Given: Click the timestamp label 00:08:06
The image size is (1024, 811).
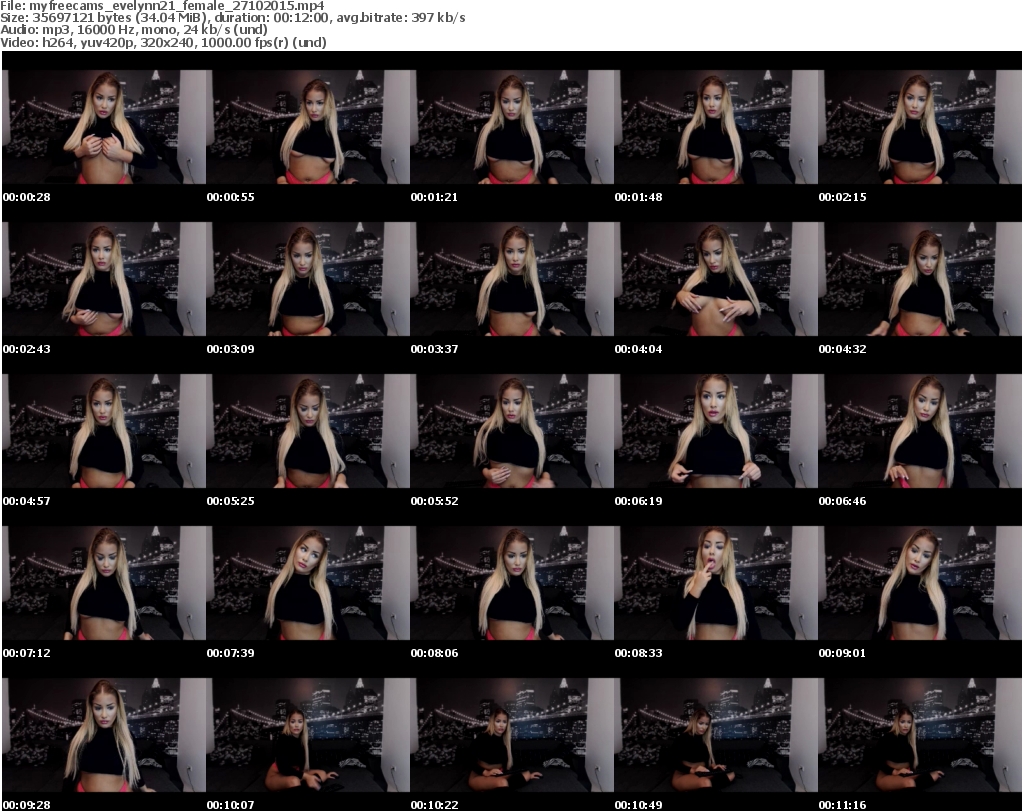Looking at the screenshot, I should click(x=434, y=653).
